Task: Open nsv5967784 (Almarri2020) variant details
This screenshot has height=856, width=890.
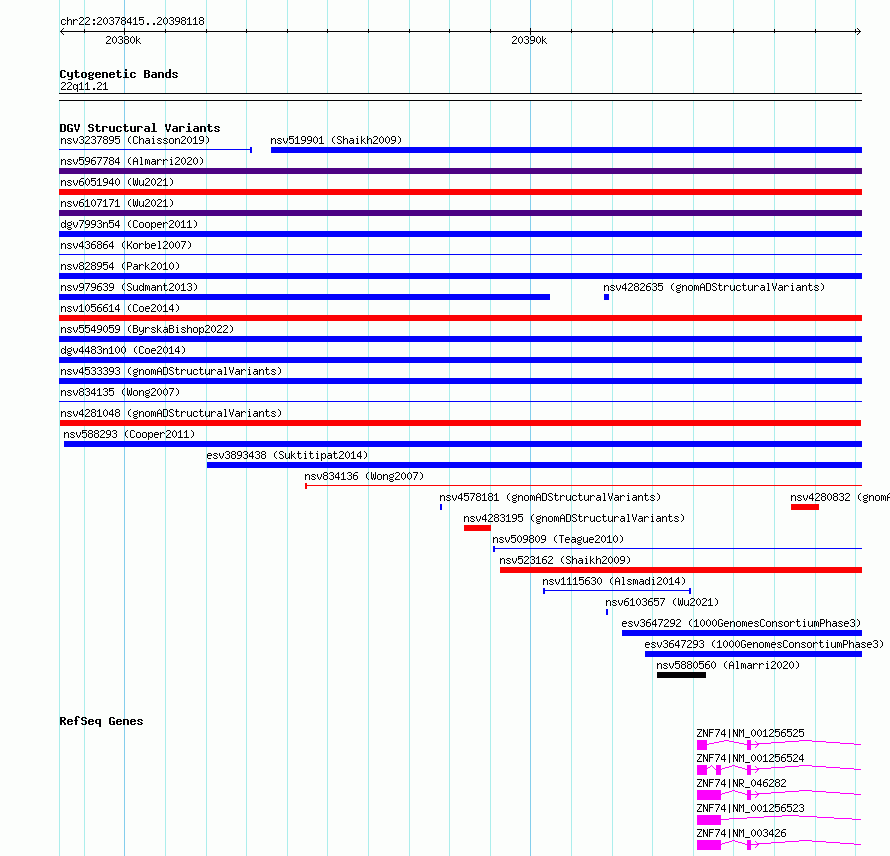Action: point(132,161)
